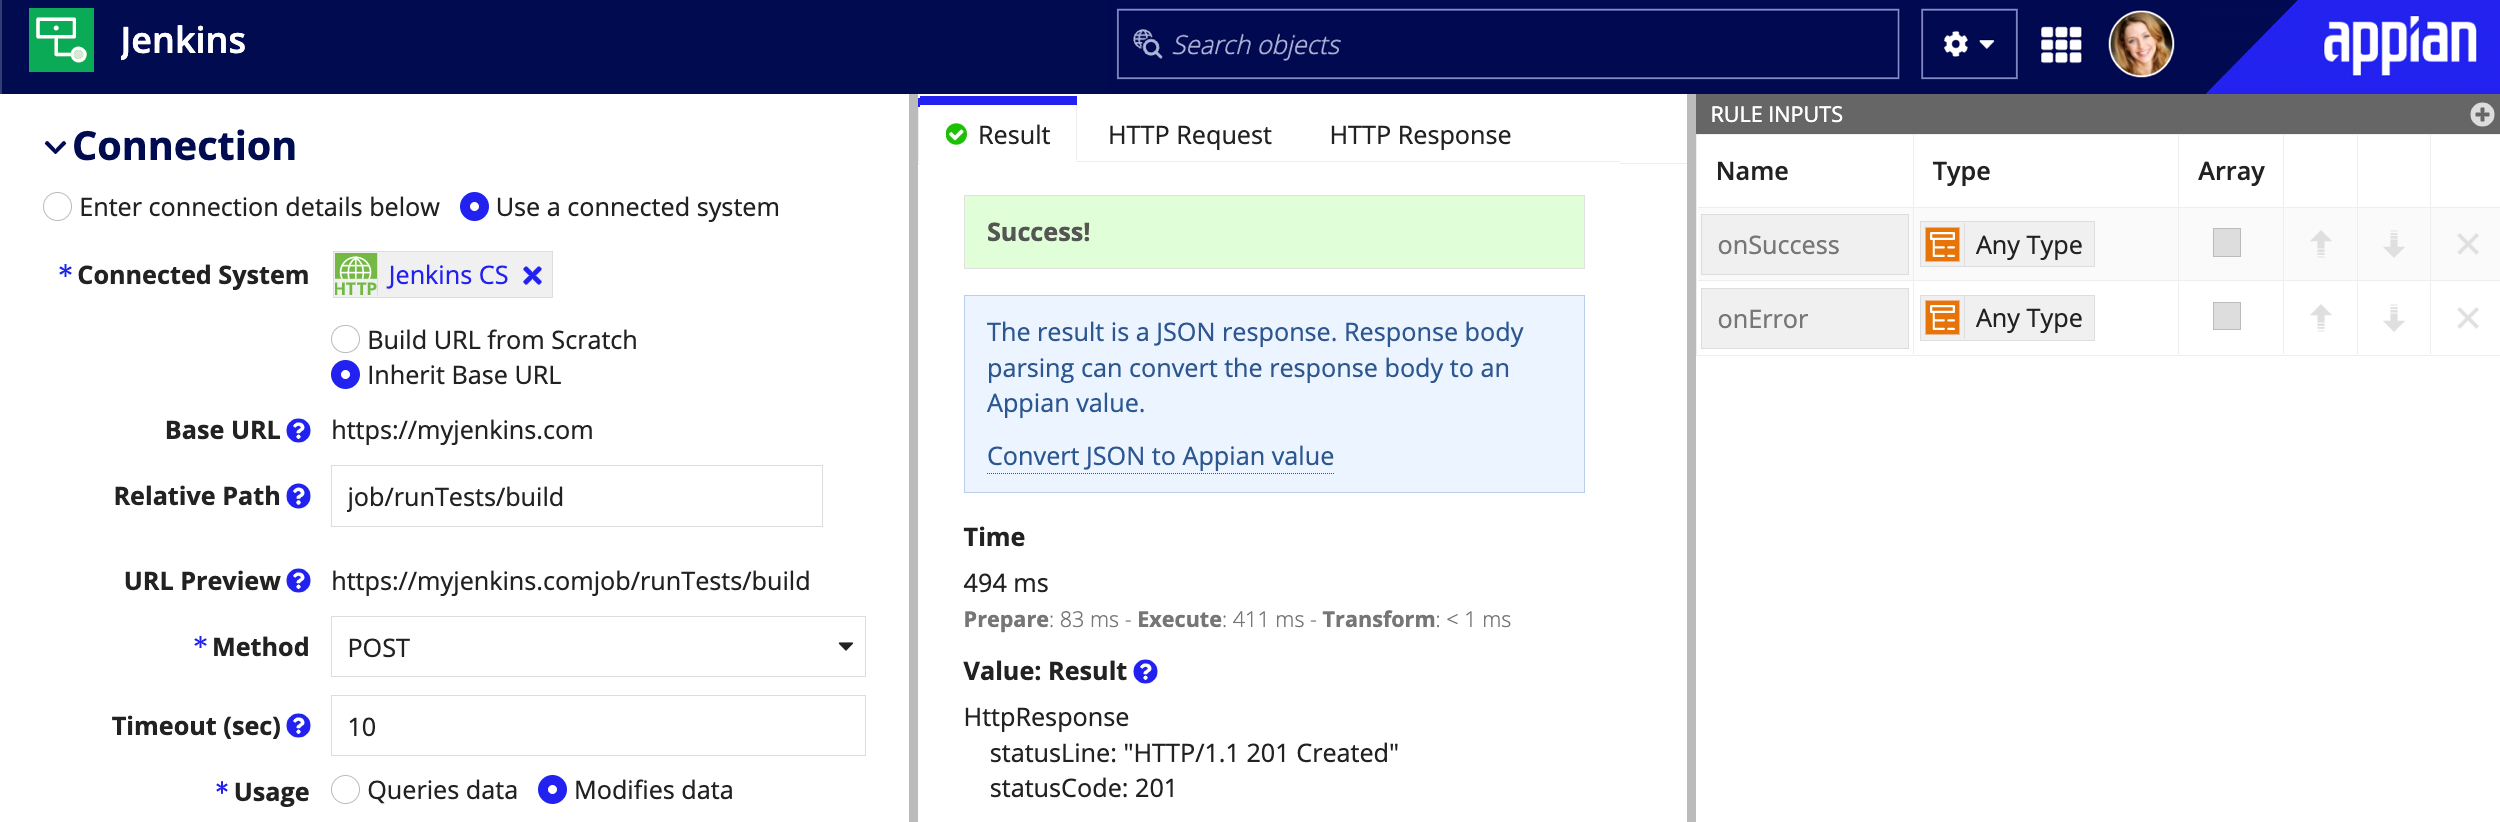Click the onError rule input name field

[x=1804, y=319]
